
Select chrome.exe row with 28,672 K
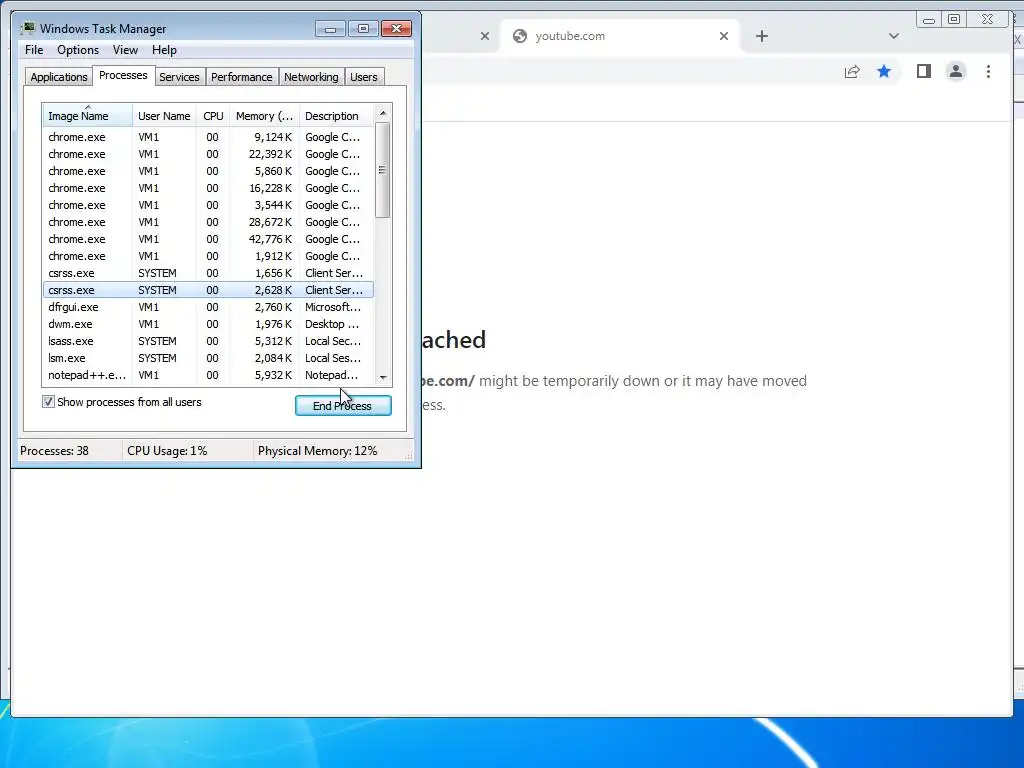[x=208, y=222]
